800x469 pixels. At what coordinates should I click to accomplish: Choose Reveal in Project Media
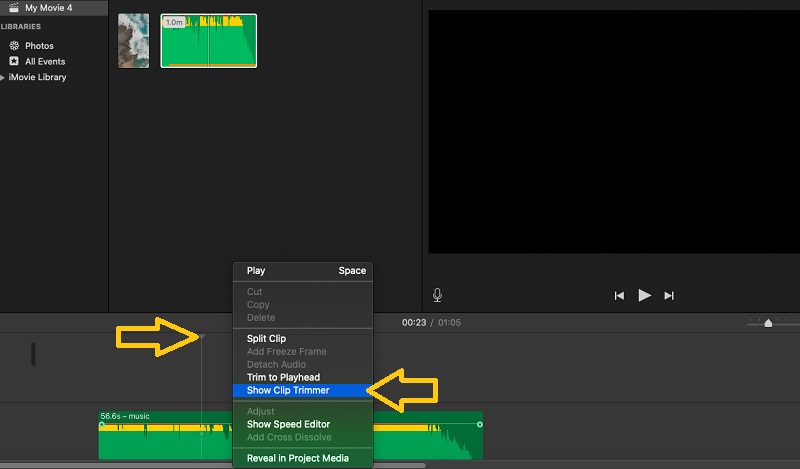coord(303,458)
